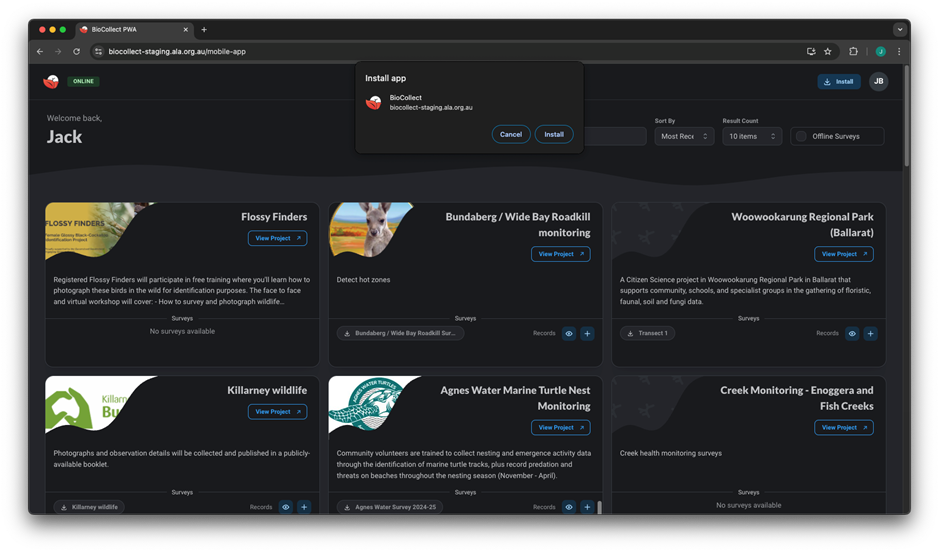
Task: Click the BioCollect icon in install dialog
Action: pyautogui.click(x=374, y=102)
